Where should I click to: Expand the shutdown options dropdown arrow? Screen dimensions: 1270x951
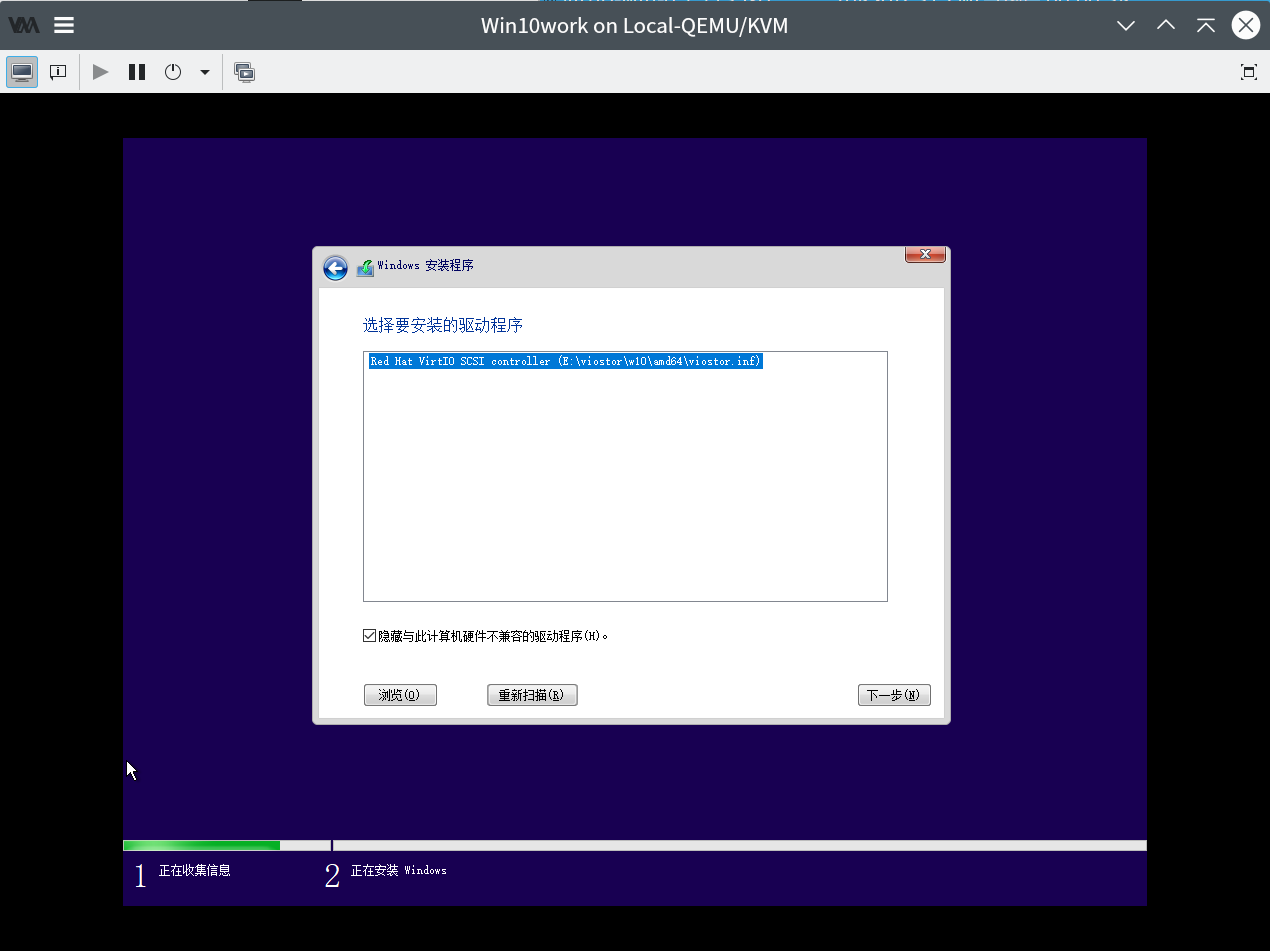205,72
